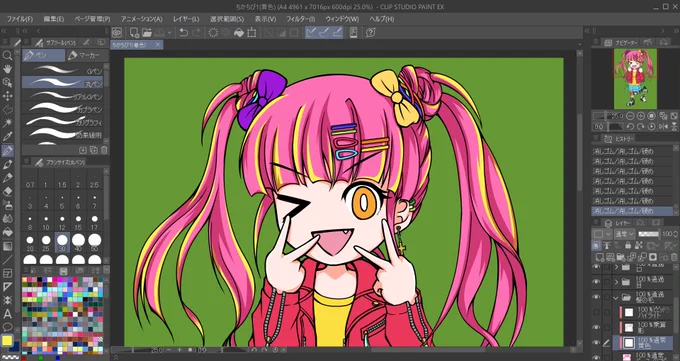Click the Redo arrow in command bar
Viewport: 680px width, 361px height.
tap(196, 33)
